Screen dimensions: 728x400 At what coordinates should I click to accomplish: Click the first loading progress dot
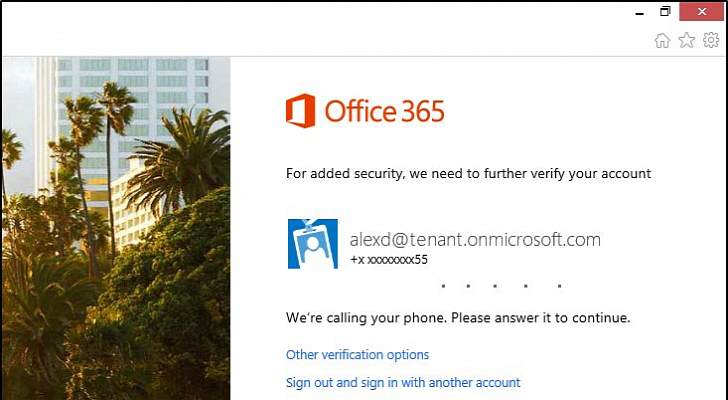coord(442,286)
